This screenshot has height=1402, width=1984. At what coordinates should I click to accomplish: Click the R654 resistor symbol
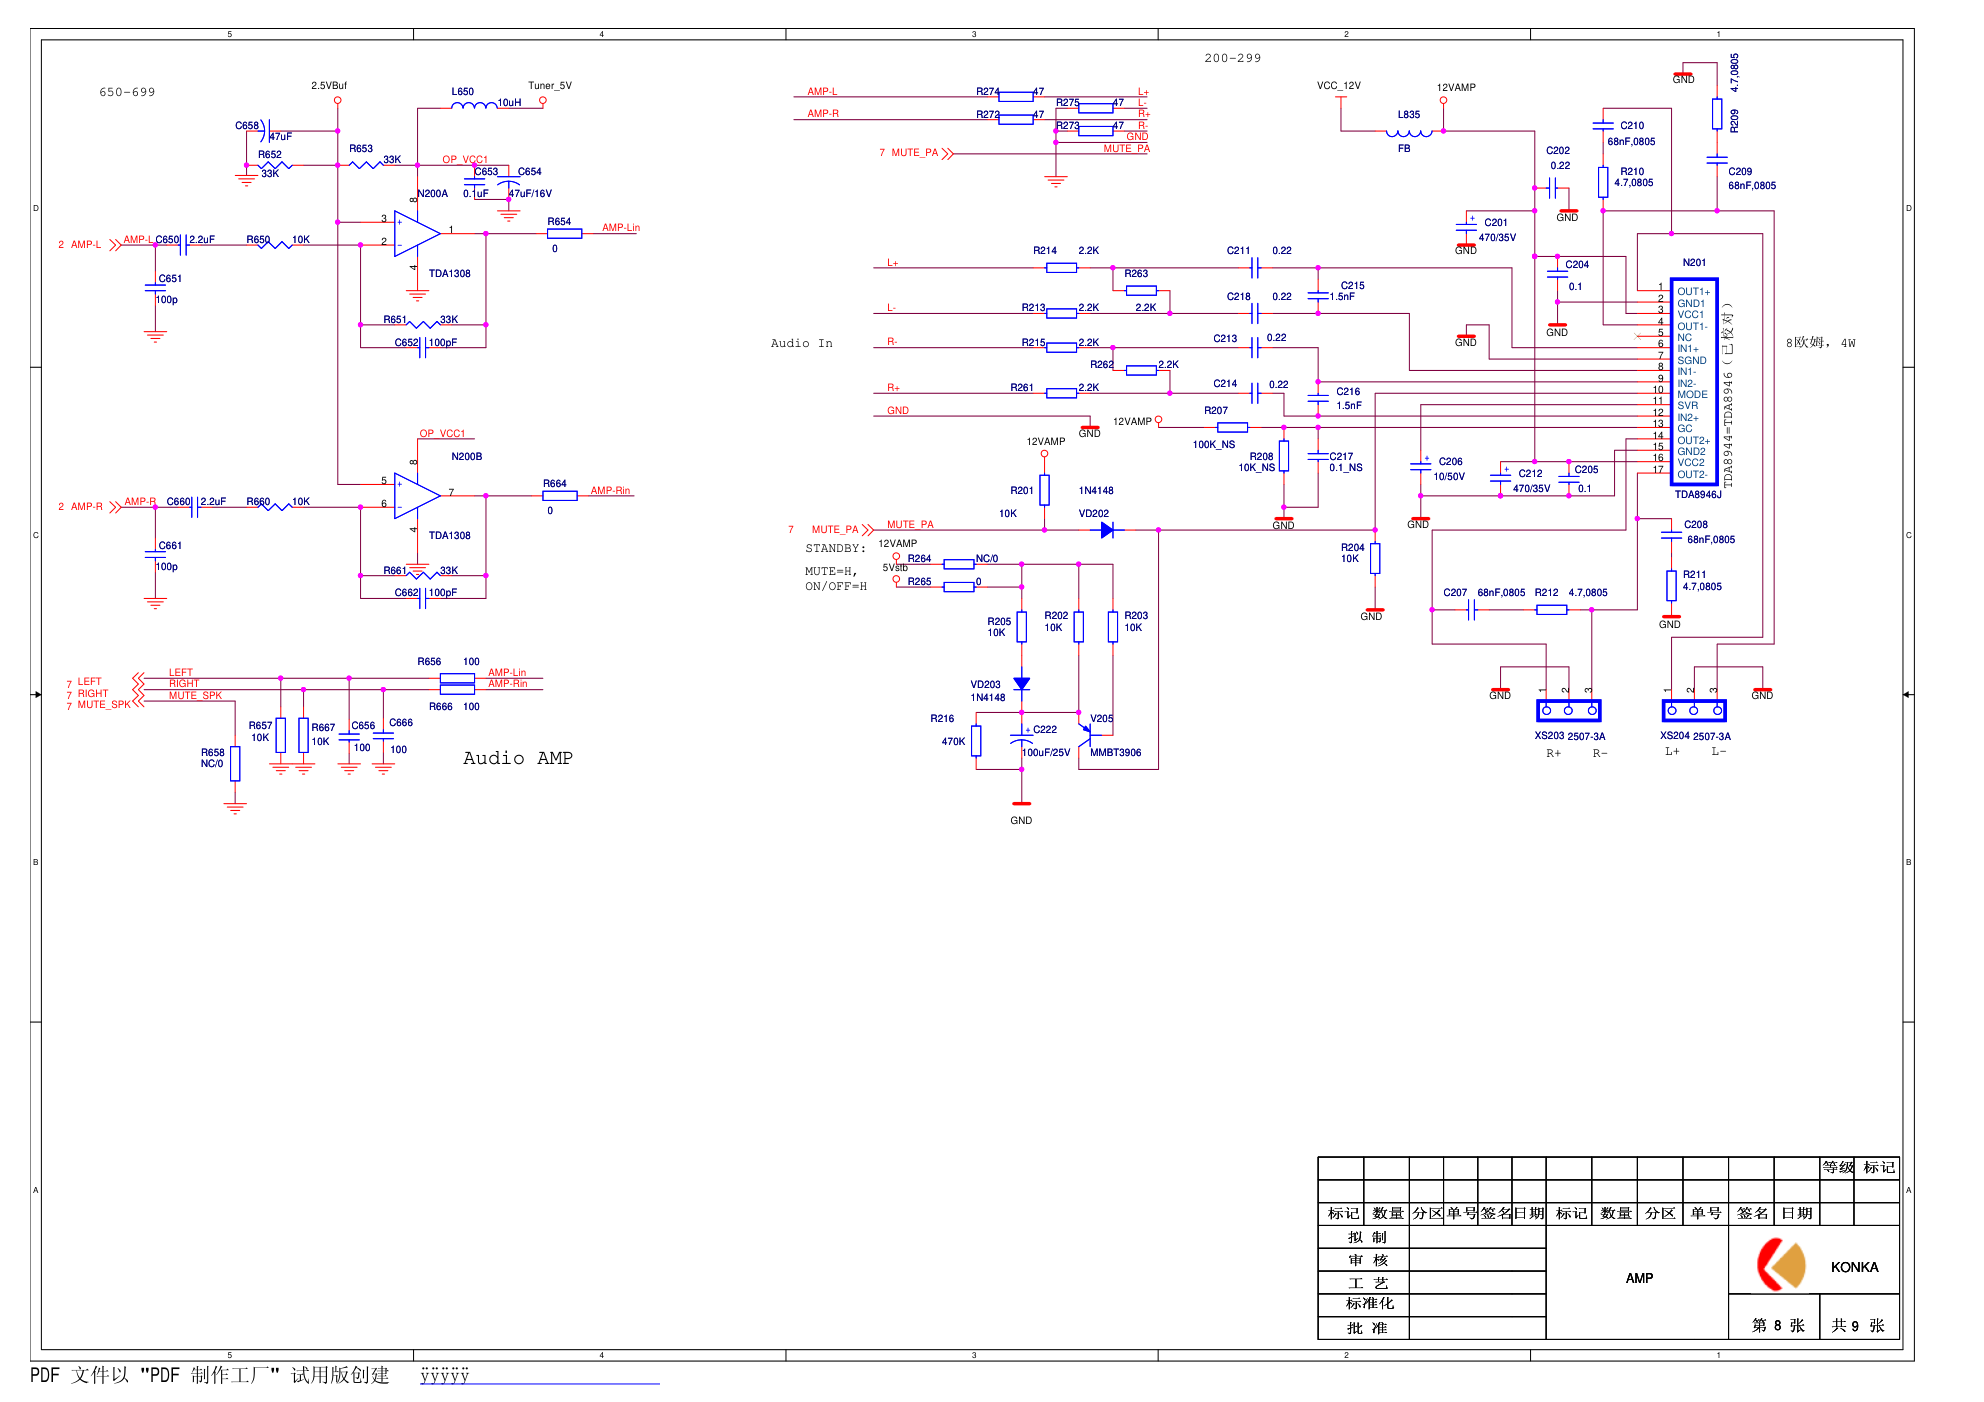click(x=564, y=234)
